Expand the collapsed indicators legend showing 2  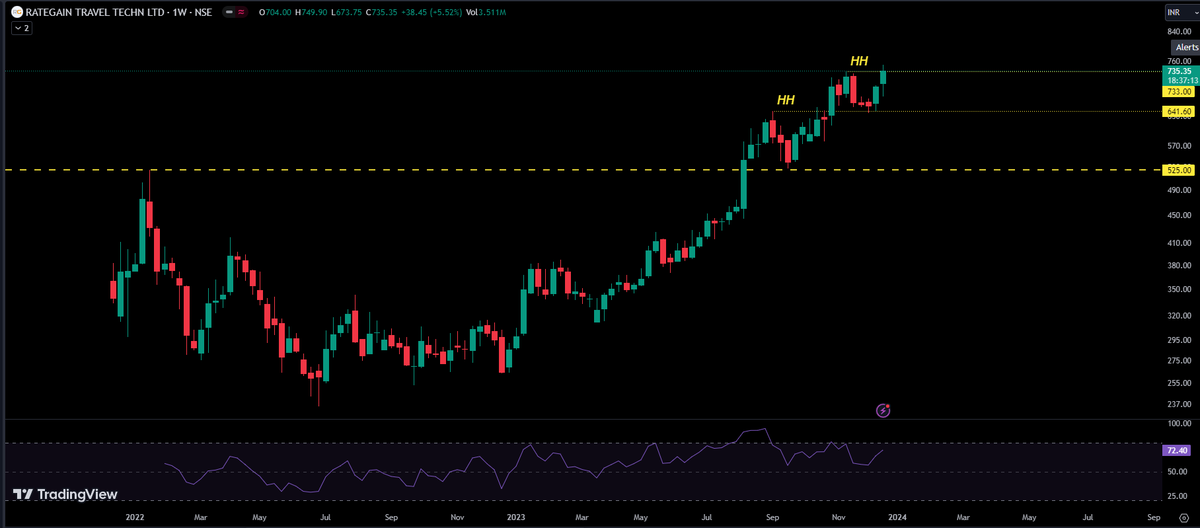pos(22,29)
